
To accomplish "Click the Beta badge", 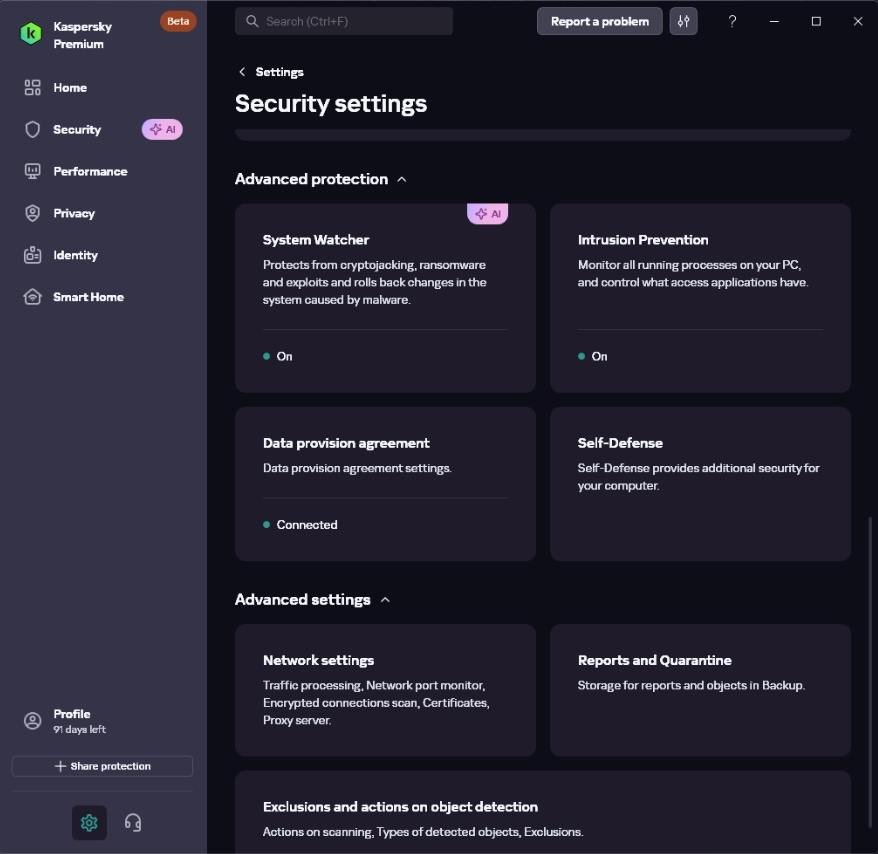I will 178,21.
